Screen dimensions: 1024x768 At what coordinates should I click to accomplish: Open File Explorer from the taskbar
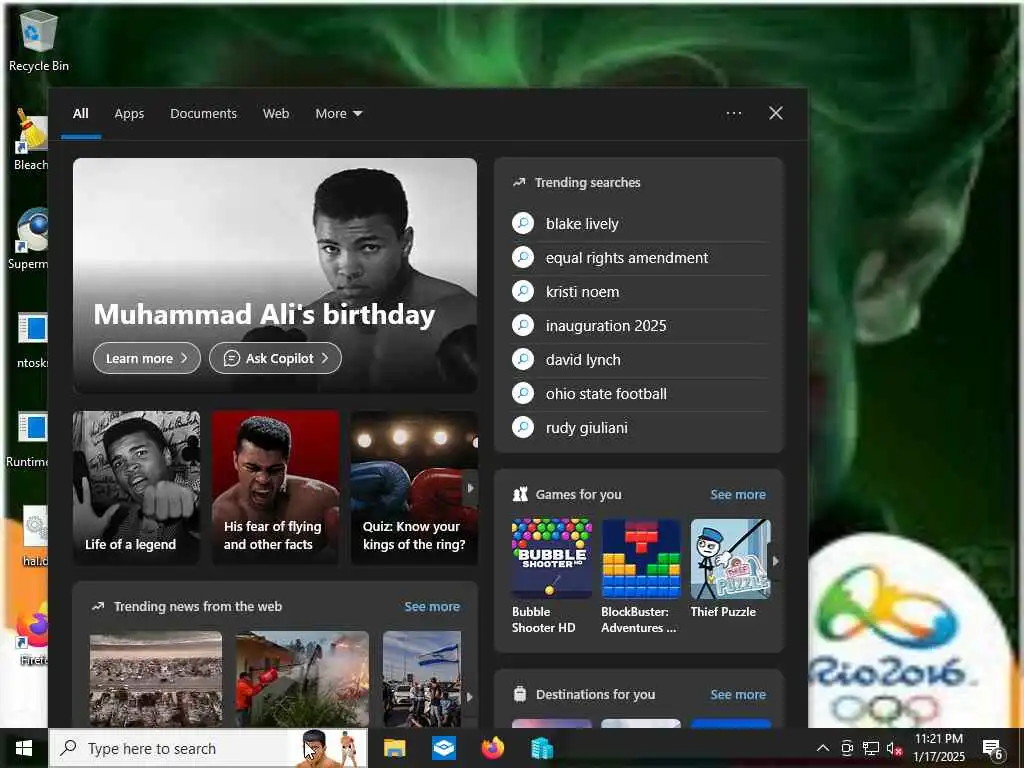[x=394, y=748]
